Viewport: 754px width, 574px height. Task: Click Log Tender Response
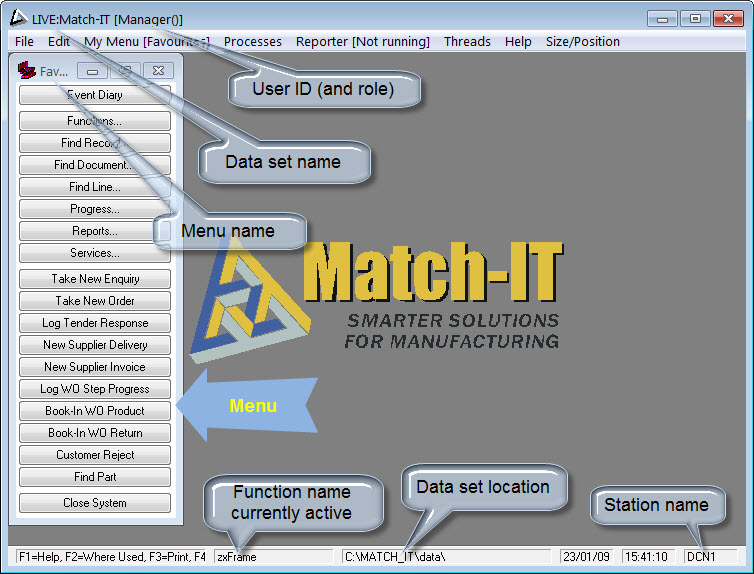[95, 323]
